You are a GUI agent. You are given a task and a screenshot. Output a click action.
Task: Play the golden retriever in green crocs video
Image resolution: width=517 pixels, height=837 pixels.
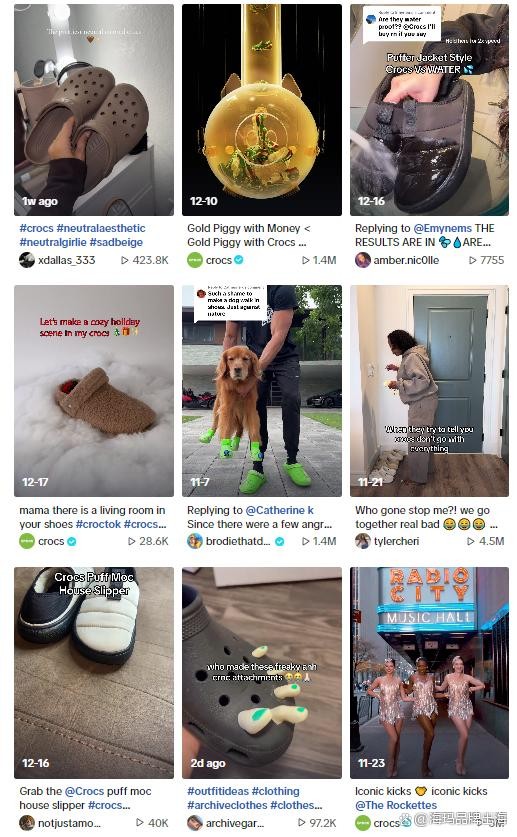tap(261, 391)
